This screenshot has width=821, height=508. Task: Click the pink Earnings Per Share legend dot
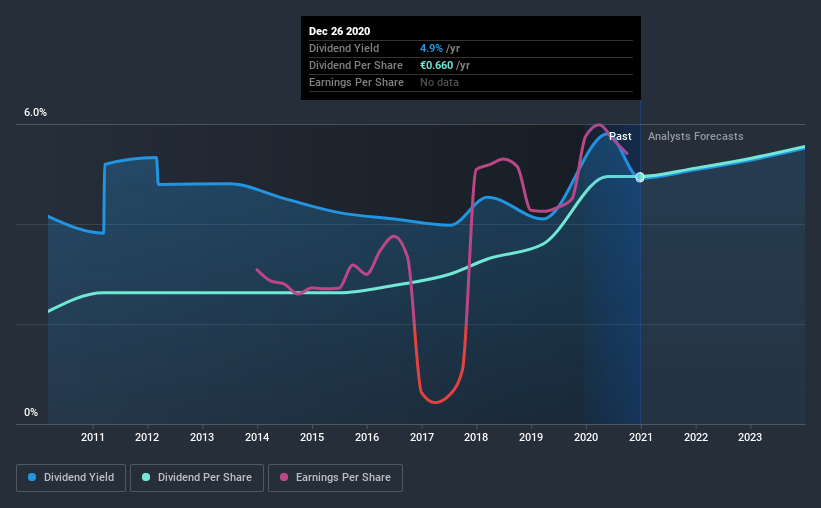point(284,477)
